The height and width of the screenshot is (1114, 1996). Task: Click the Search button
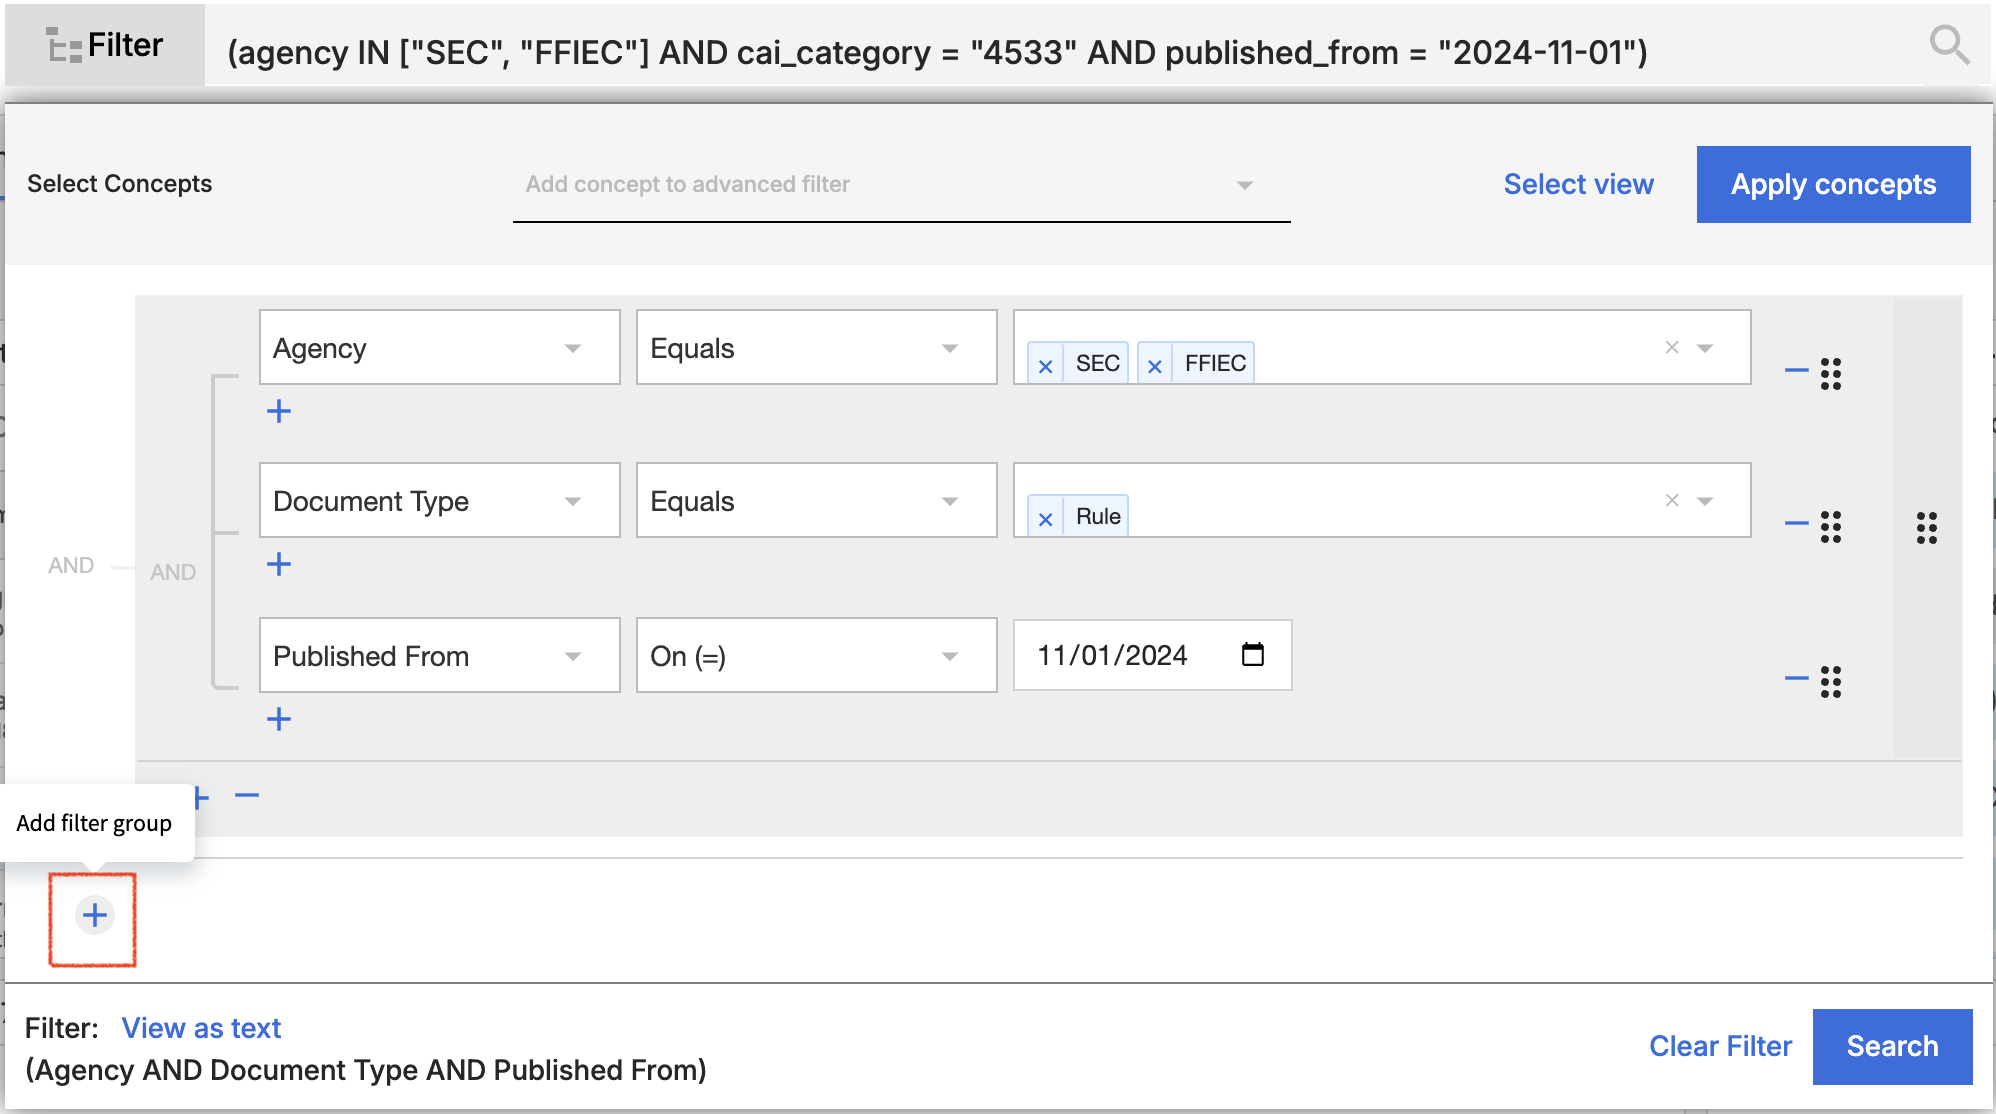tap(1891, 1046)
